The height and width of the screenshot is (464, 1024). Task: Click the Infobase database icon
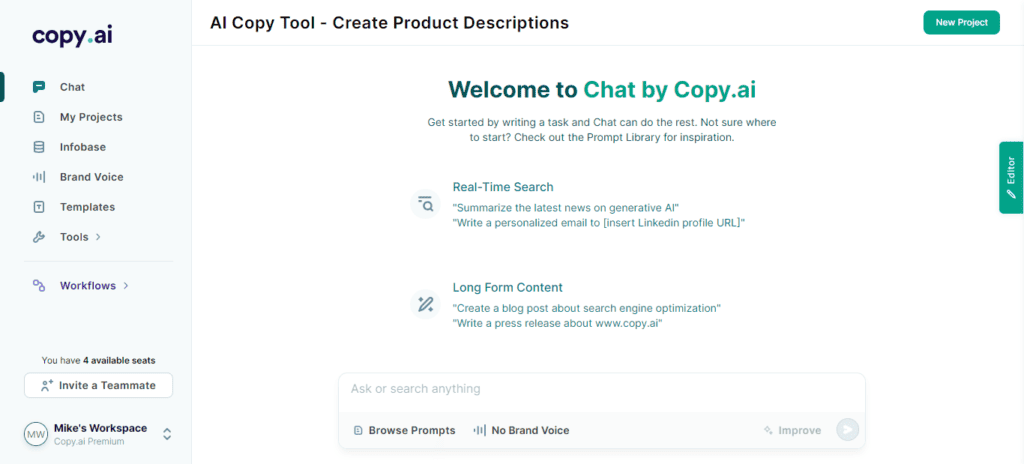click(x=39, y=147)
